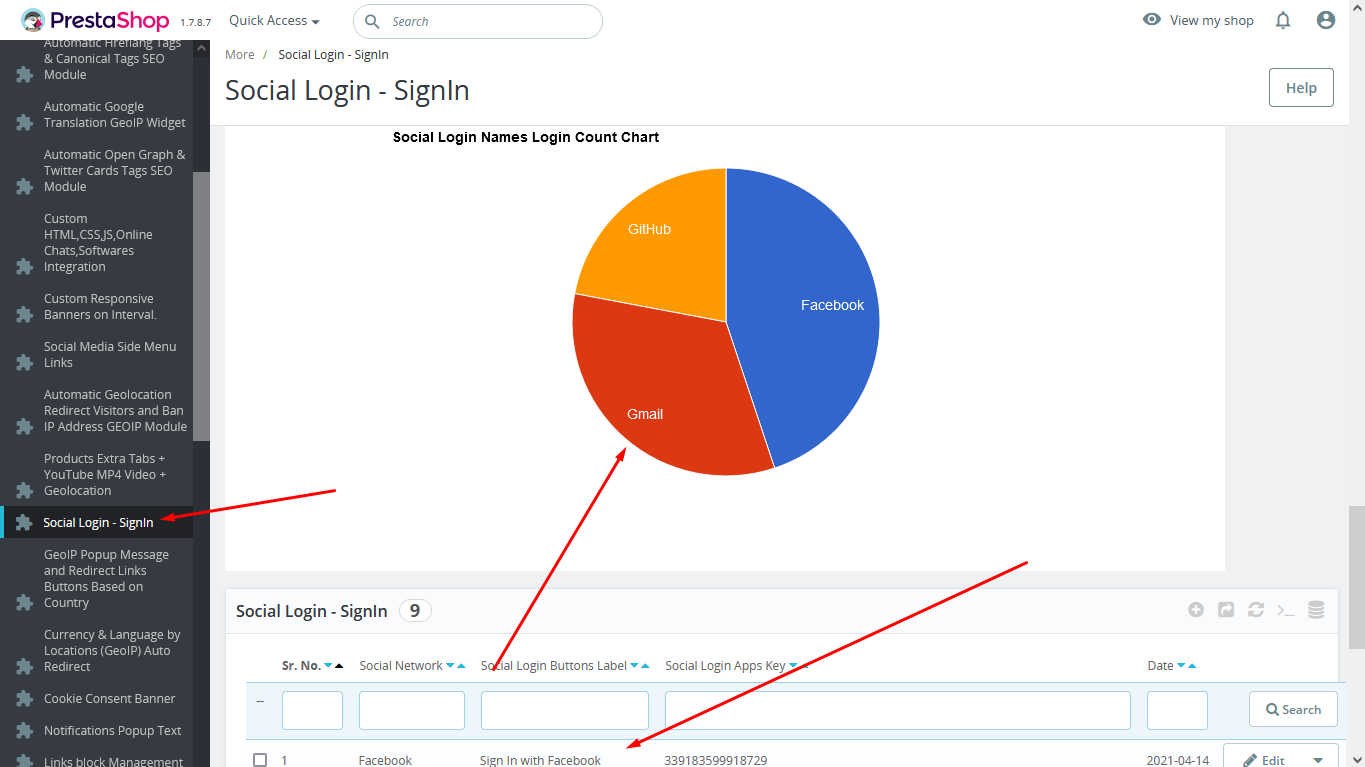Sort Sr. No. column descending arrow

[x=328, y=666]
